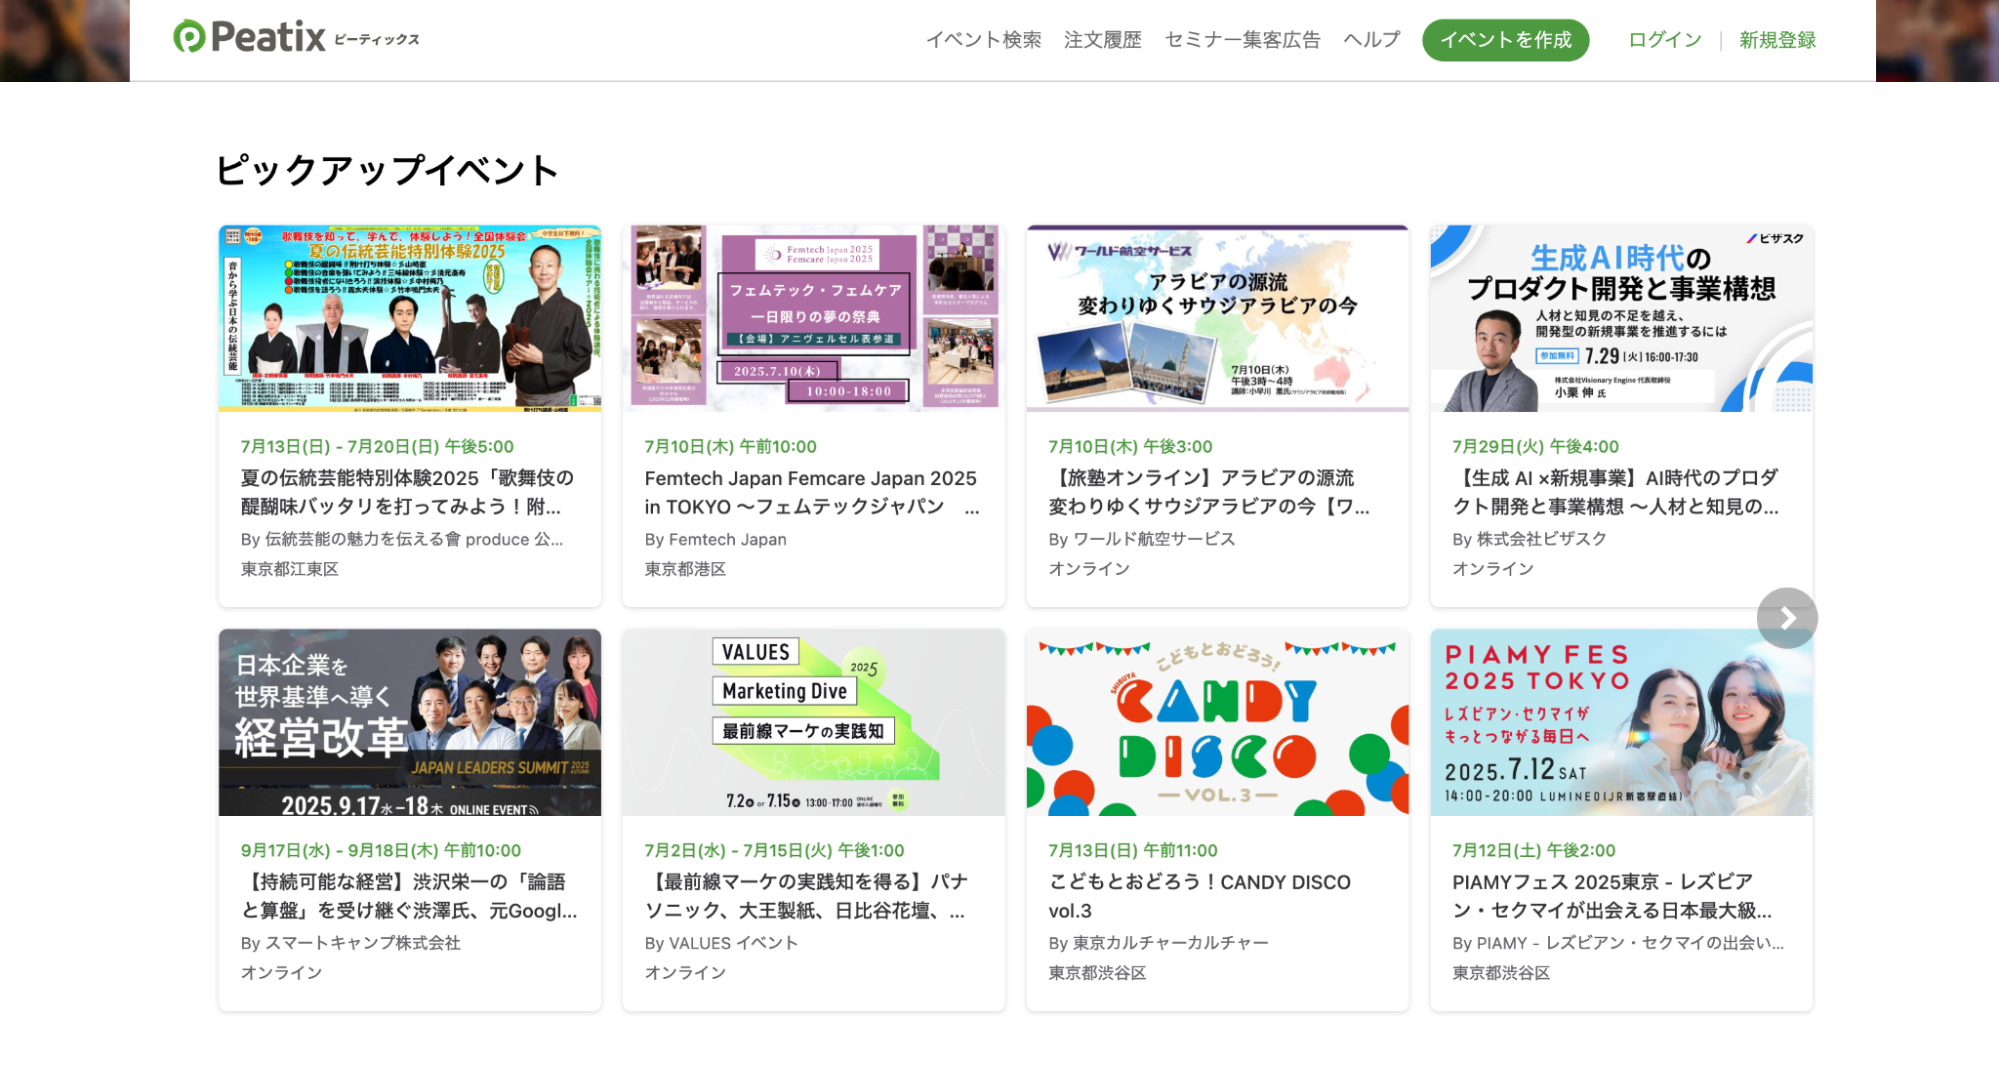Click the Peatix logo icon
Image resolution: width=1999 pixels, height=1080 pixels.
[x=189, y=37]
